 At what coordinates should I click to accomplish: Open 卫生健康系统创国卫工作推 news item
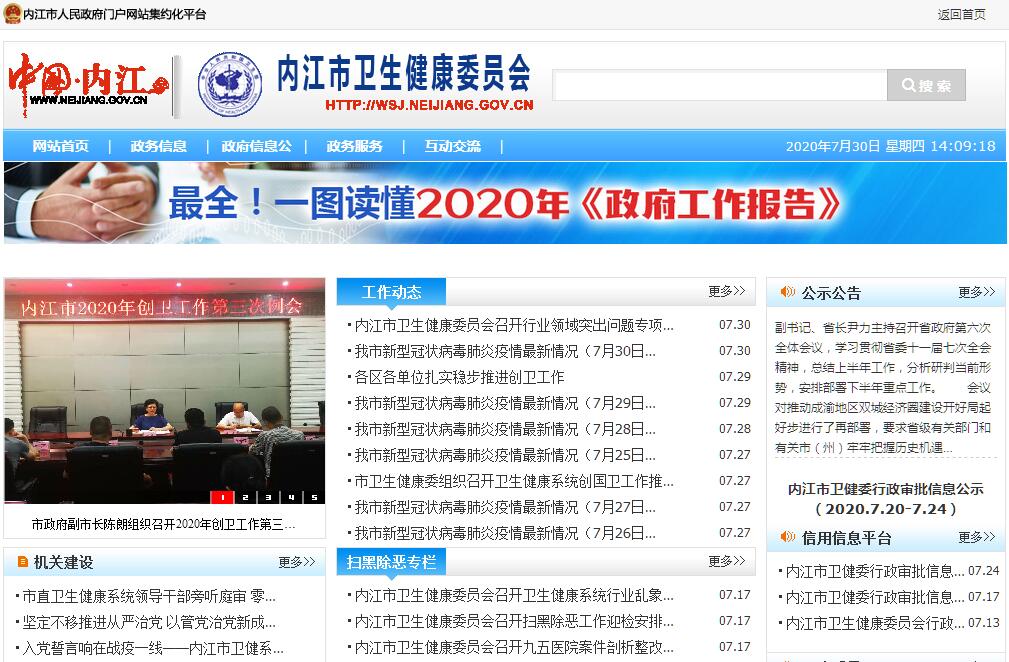pyautogui.click(x=514, y=481)
